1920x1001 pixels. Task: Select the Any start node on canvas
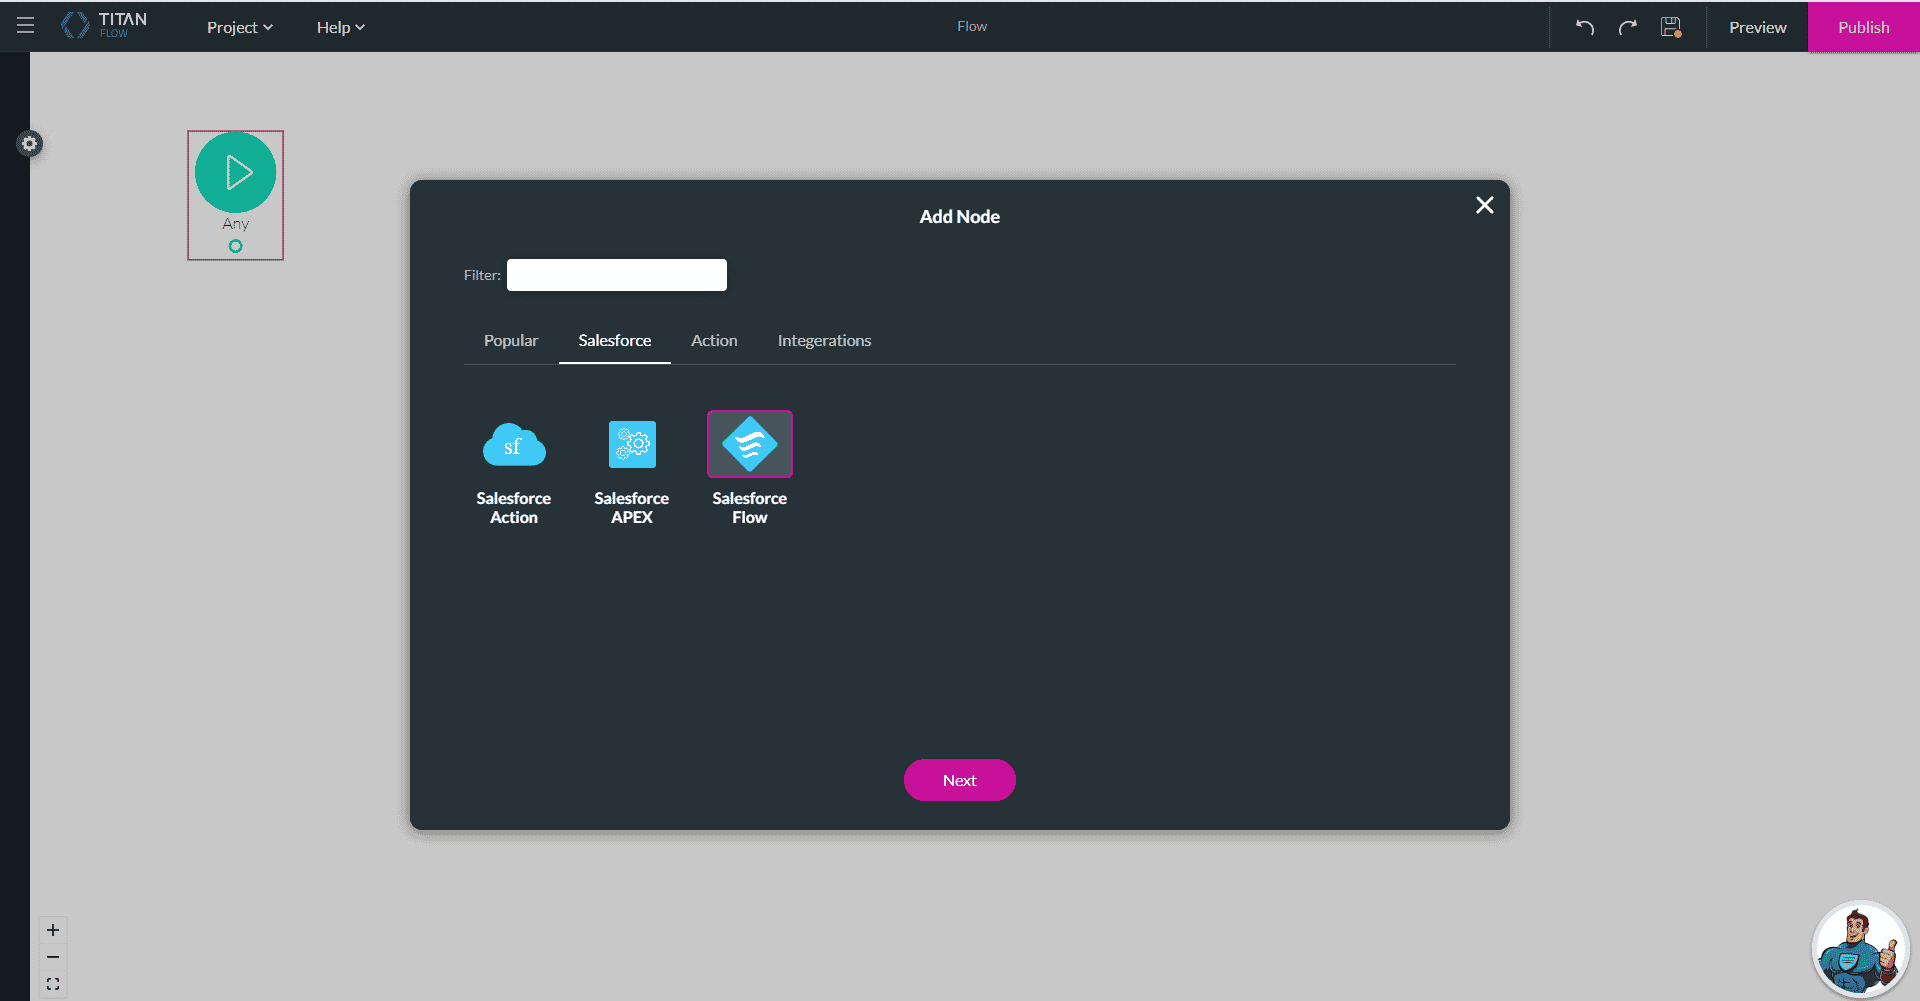pos(235,172)
